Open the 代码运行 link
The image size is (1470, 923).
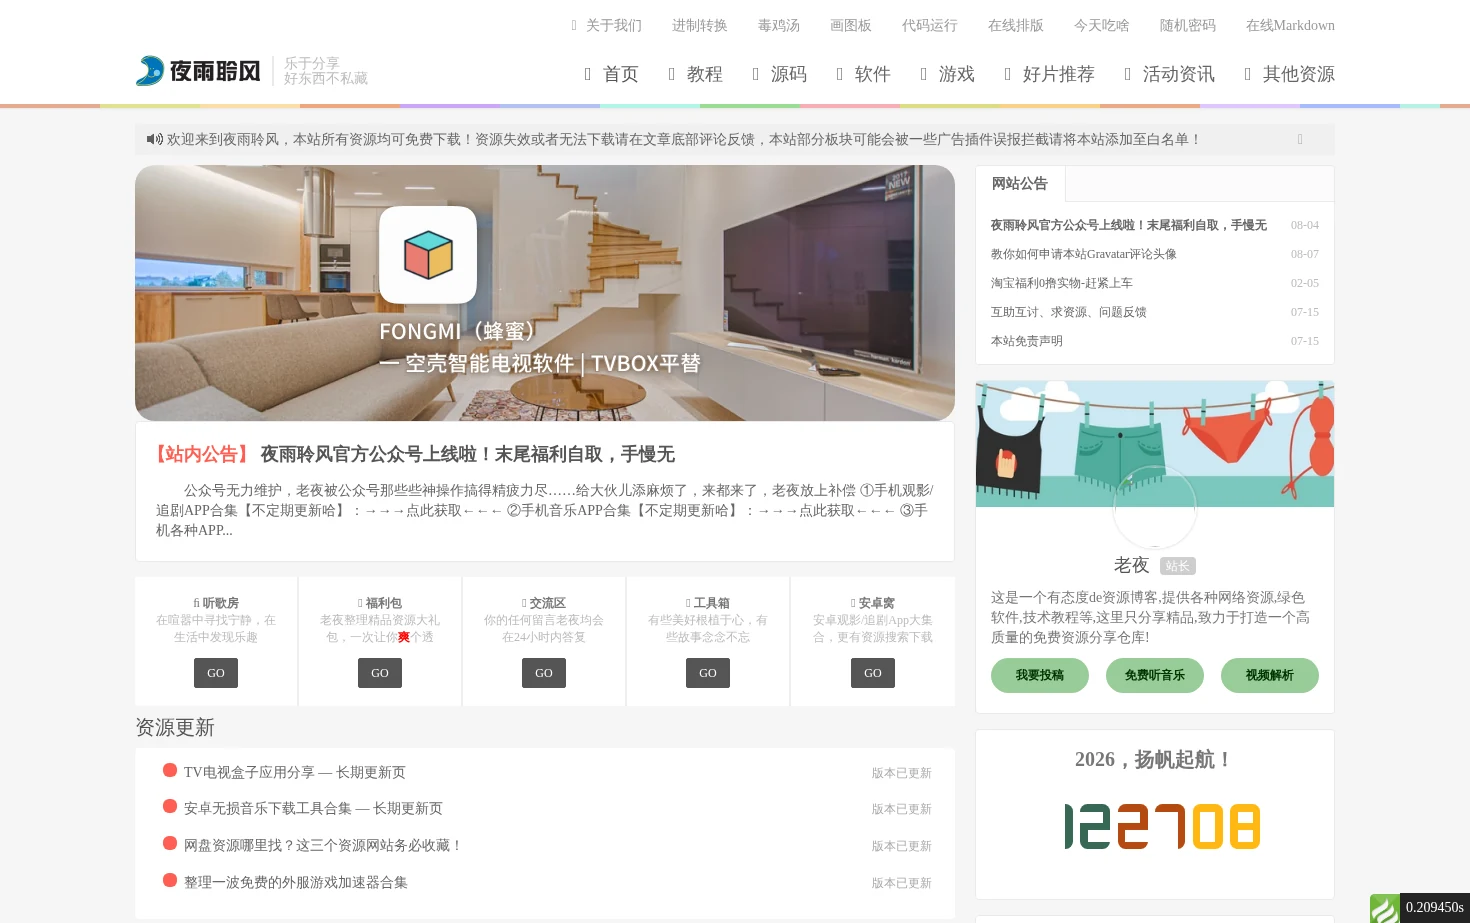(930, 25)
